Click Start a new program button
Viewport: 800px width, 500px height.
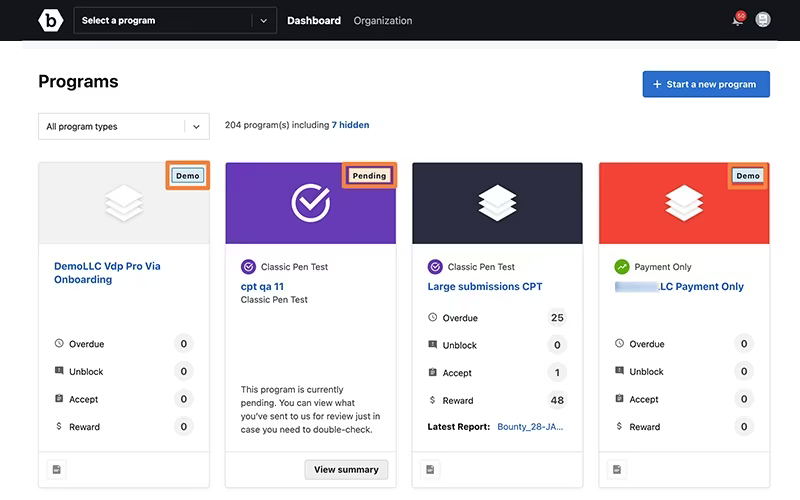point(706,84)
